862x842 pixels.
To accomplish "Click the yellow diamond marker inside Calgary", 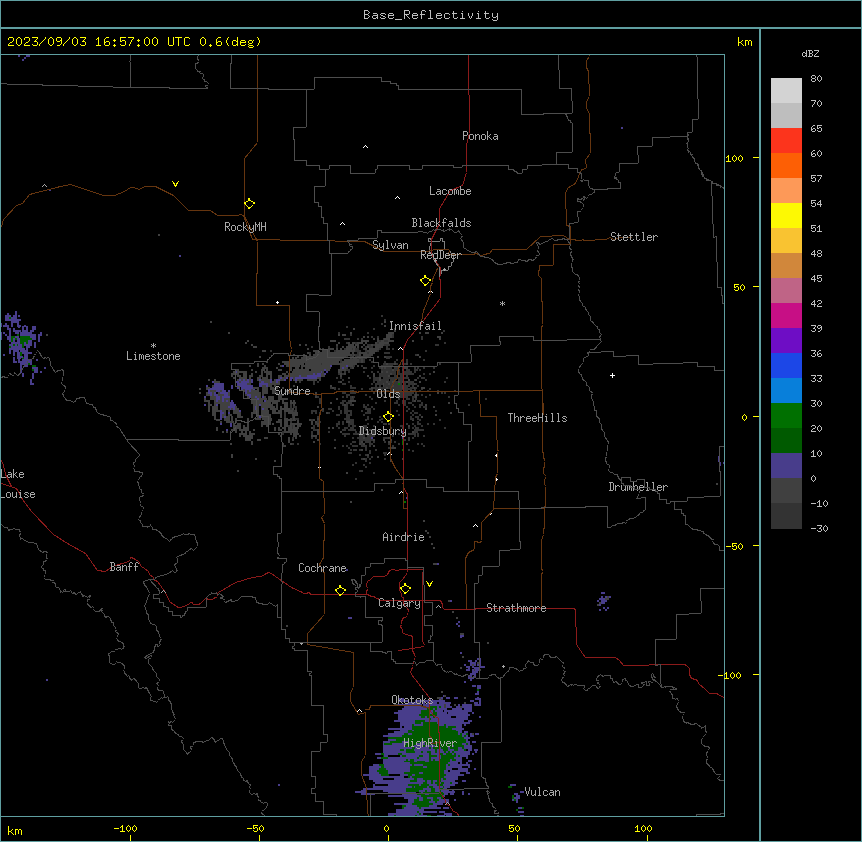I will (405, 589).
